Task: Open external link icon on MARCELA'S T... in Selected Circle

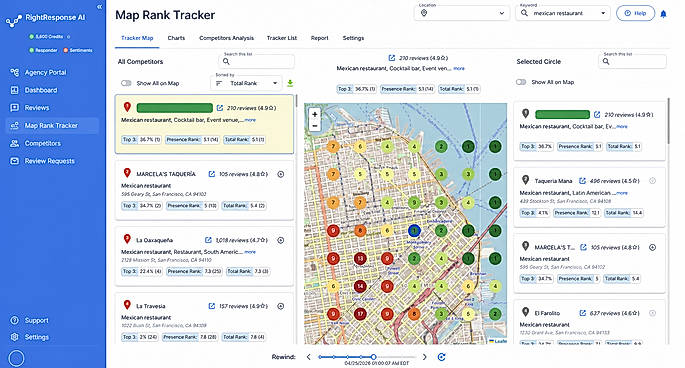Action: tap(583, 247)
